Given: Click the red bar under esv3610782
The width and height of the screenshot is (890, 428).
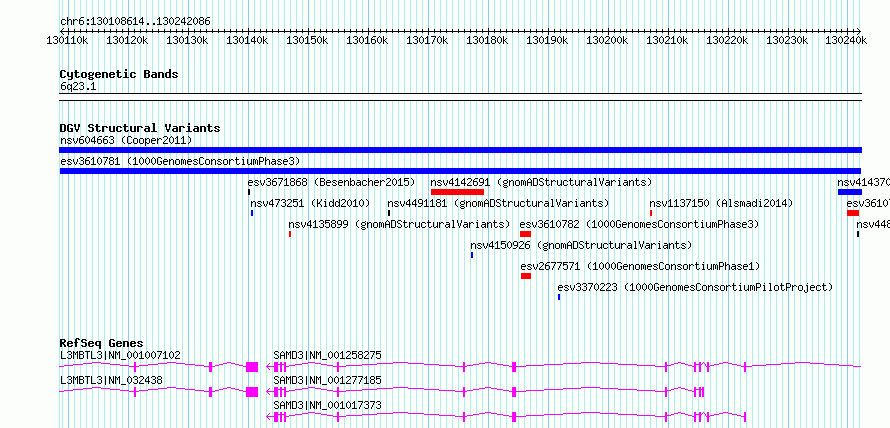Looking at the screenshot, I should [x=525, y=234].
